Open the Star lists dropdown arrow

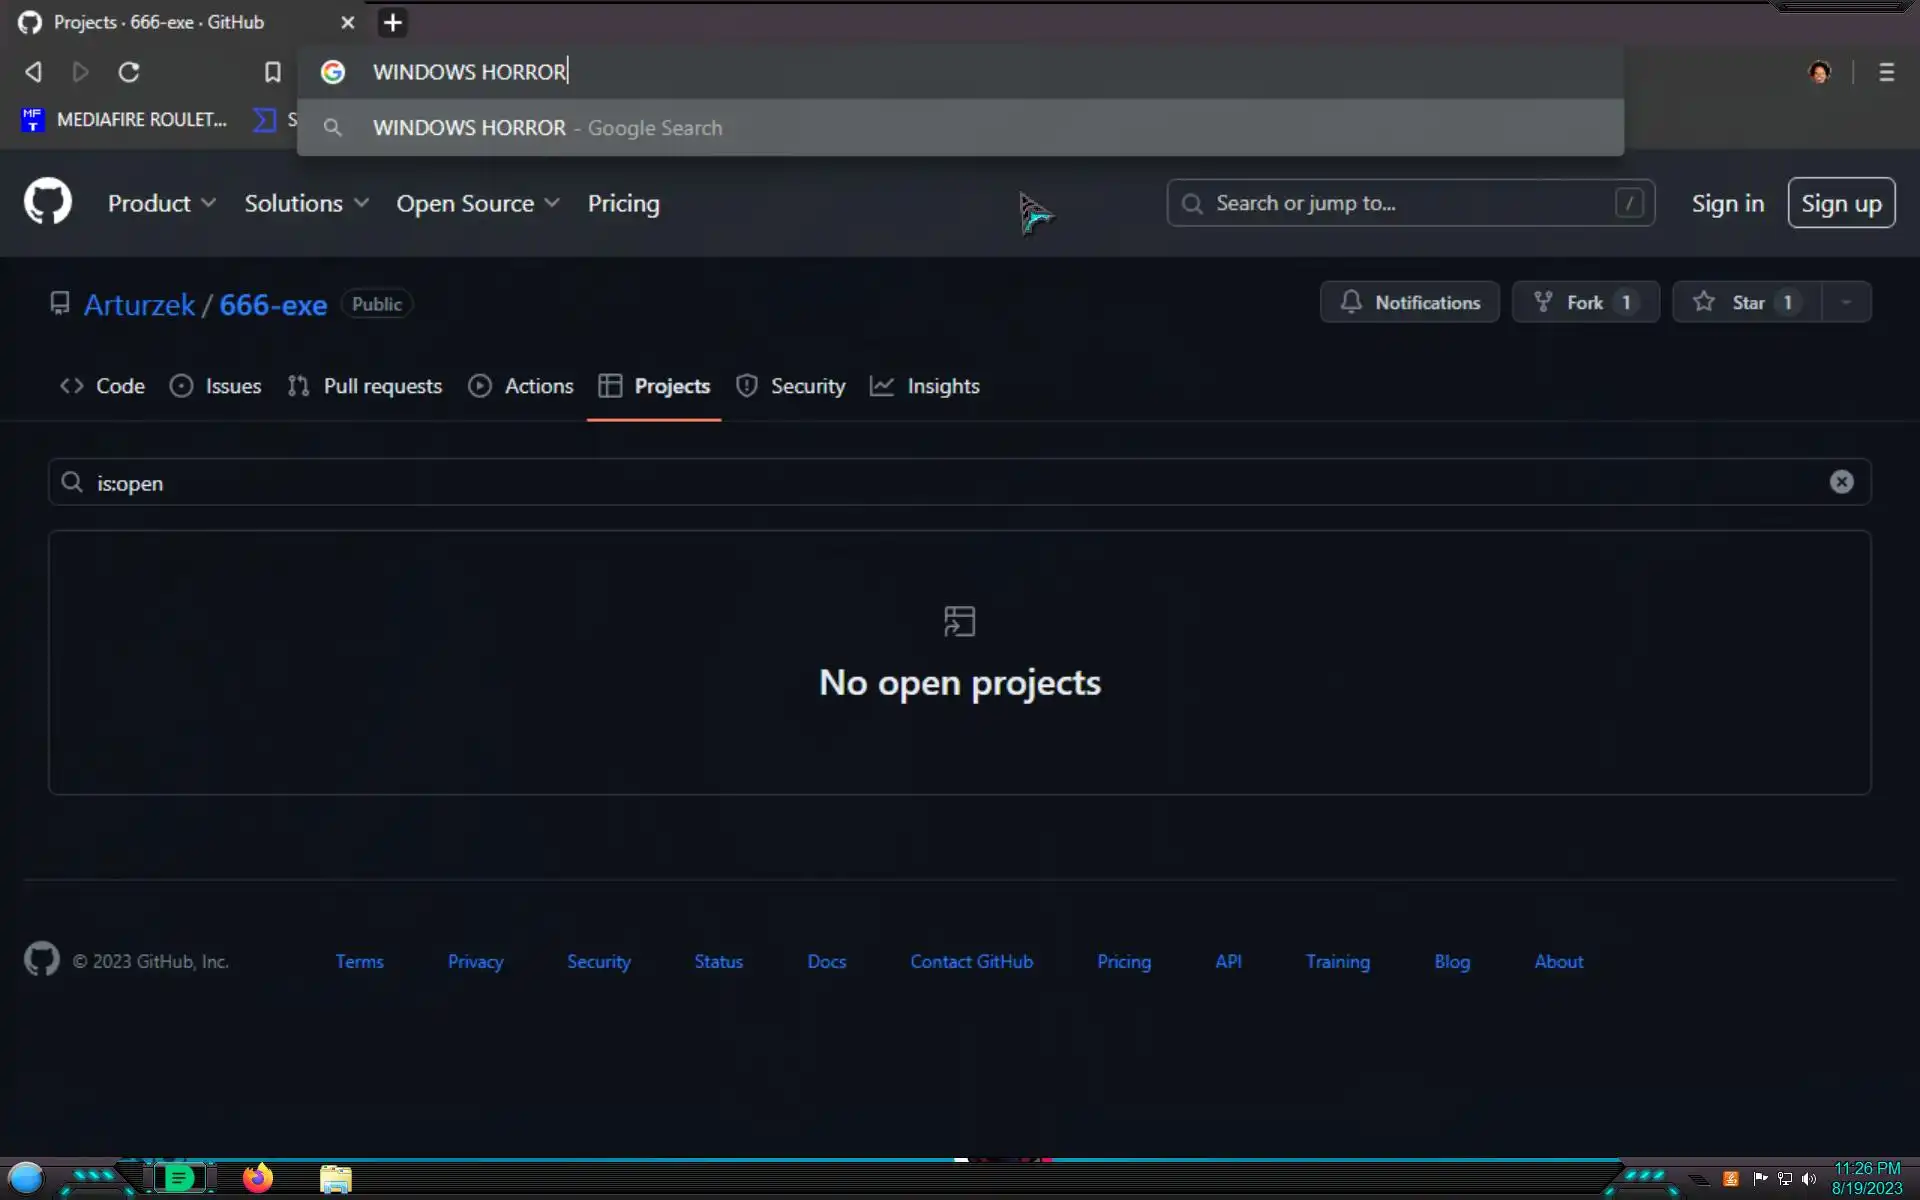pos(1846,302)
